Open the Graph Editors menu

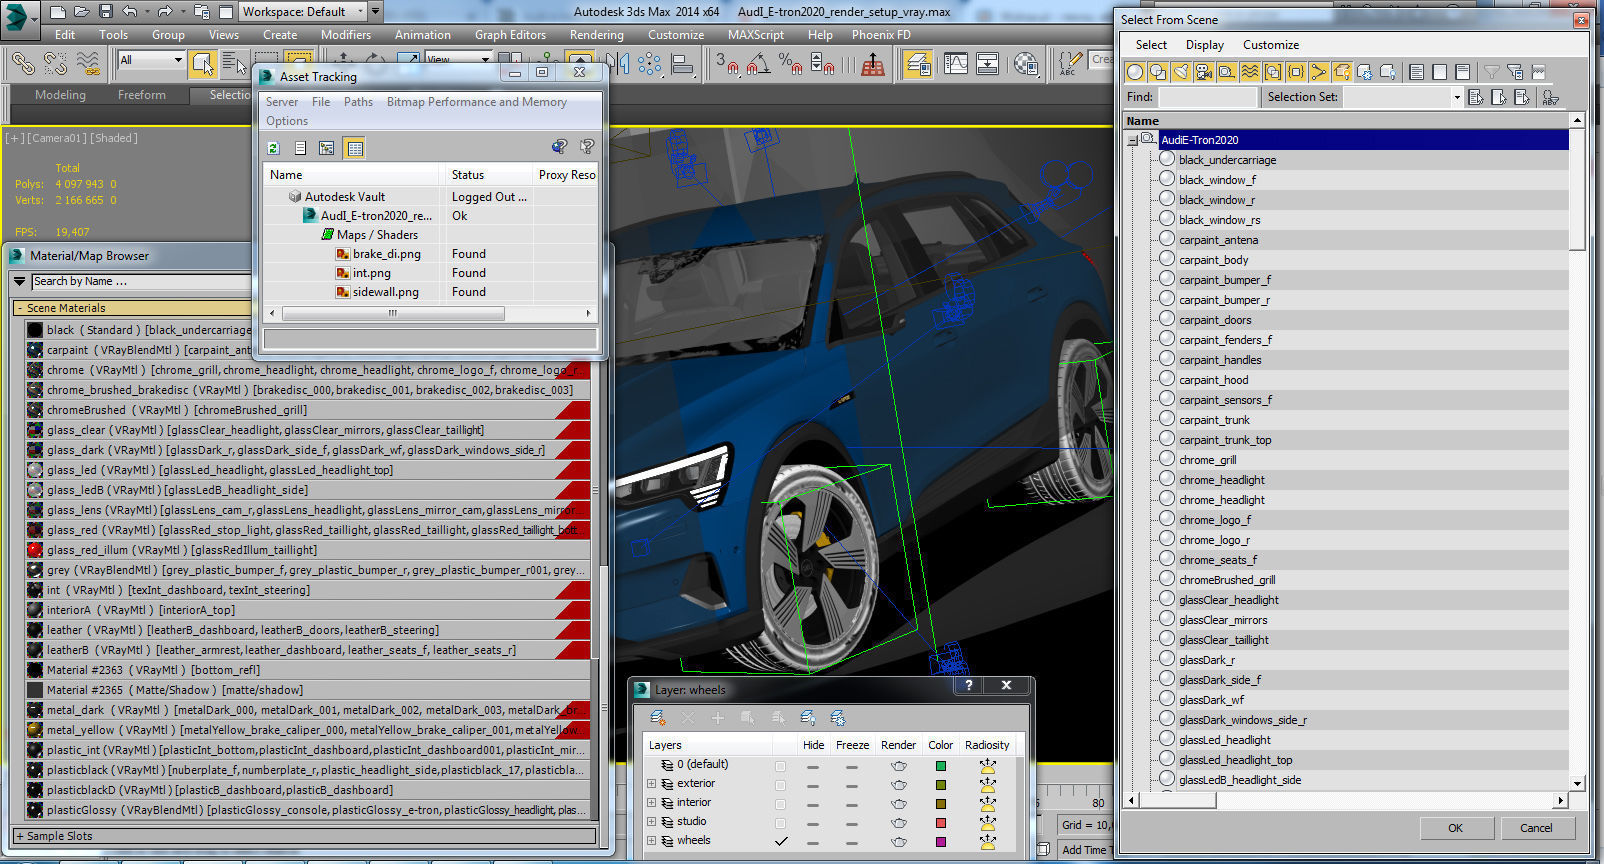(510, 35)
